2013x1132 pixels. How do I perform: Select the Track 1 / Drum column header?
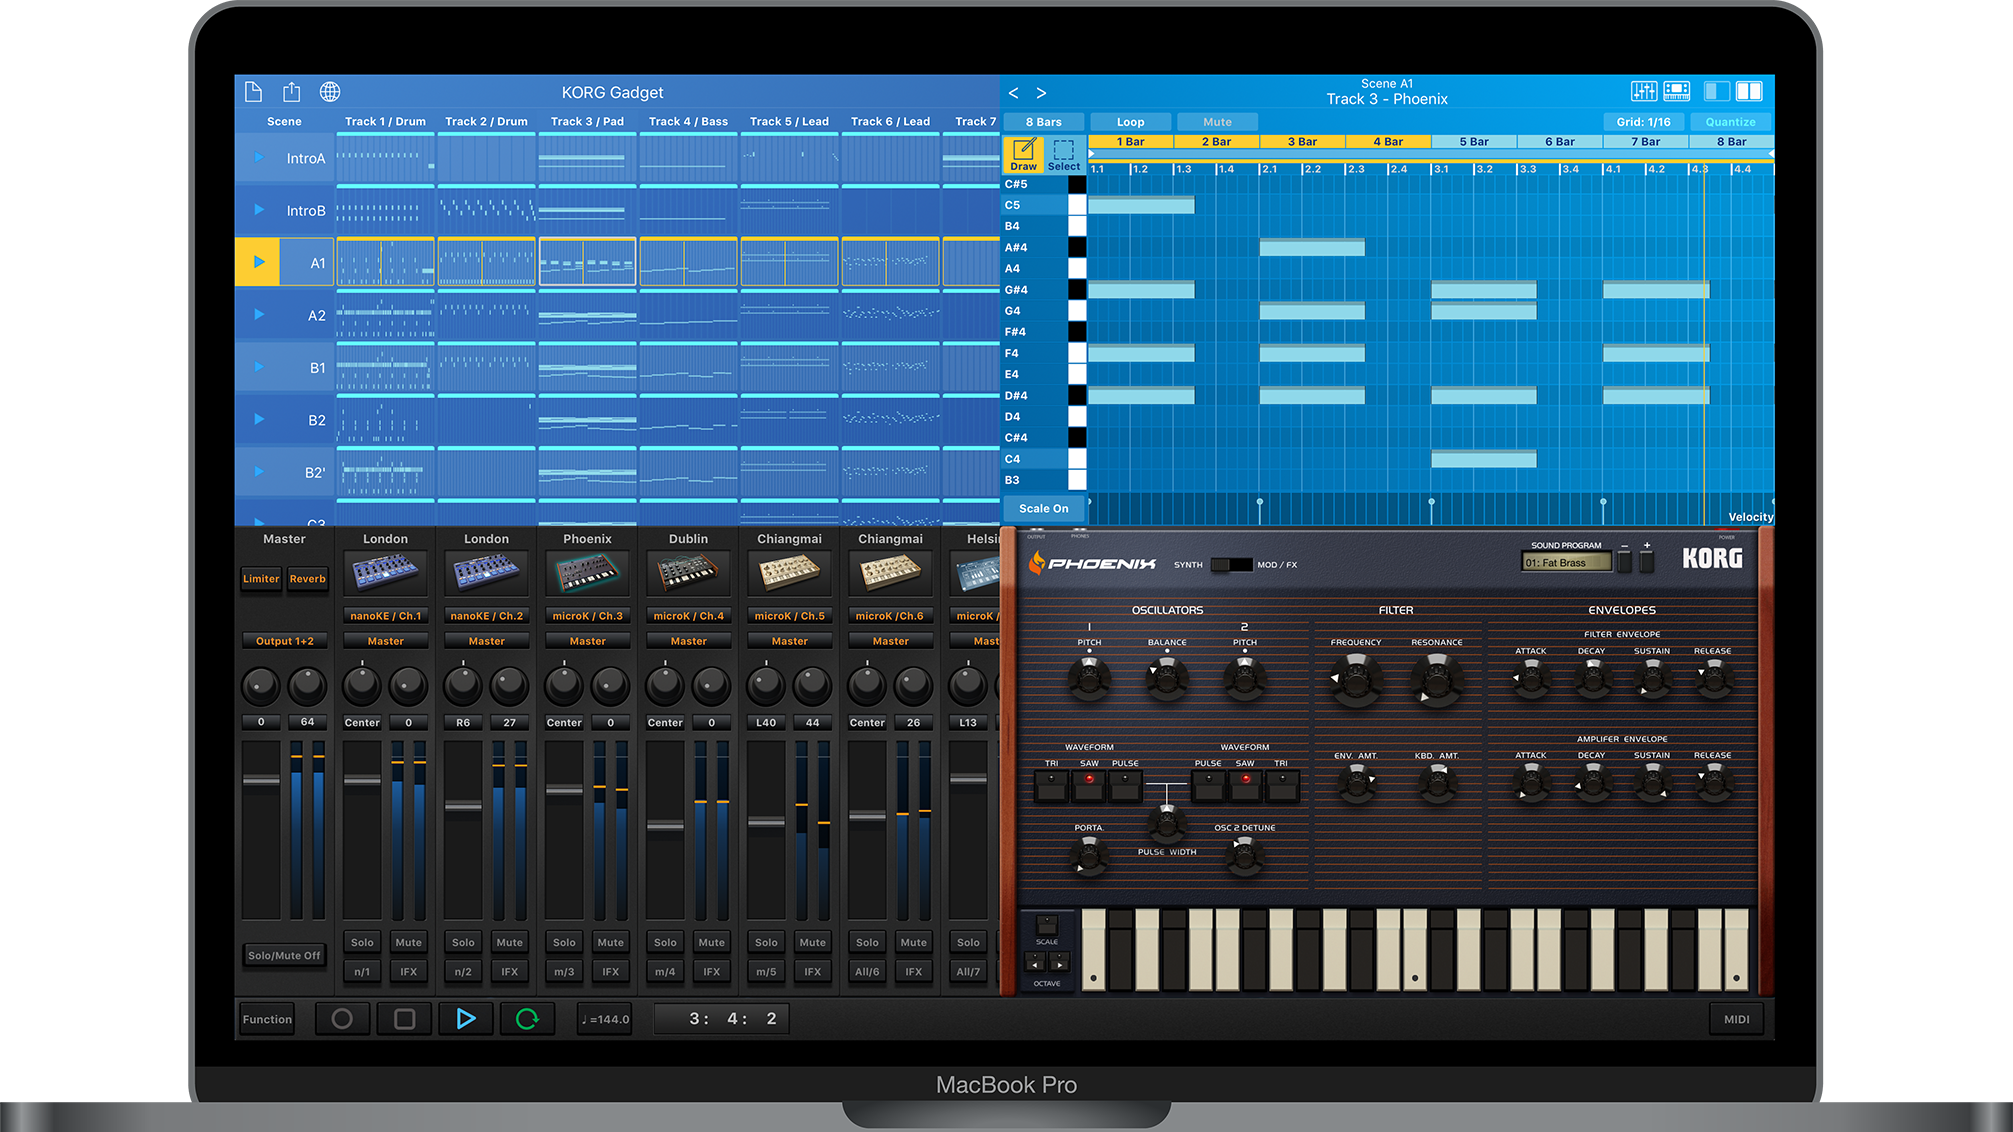385,121
